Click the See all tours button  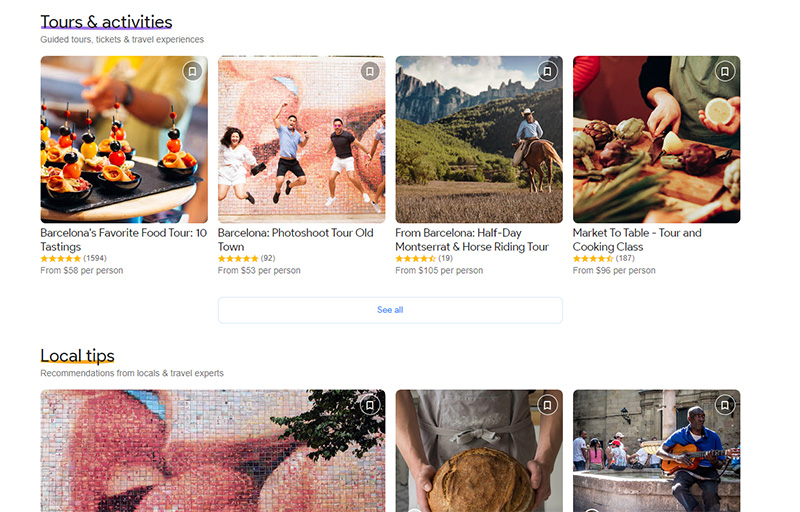(x=390, y=310)
